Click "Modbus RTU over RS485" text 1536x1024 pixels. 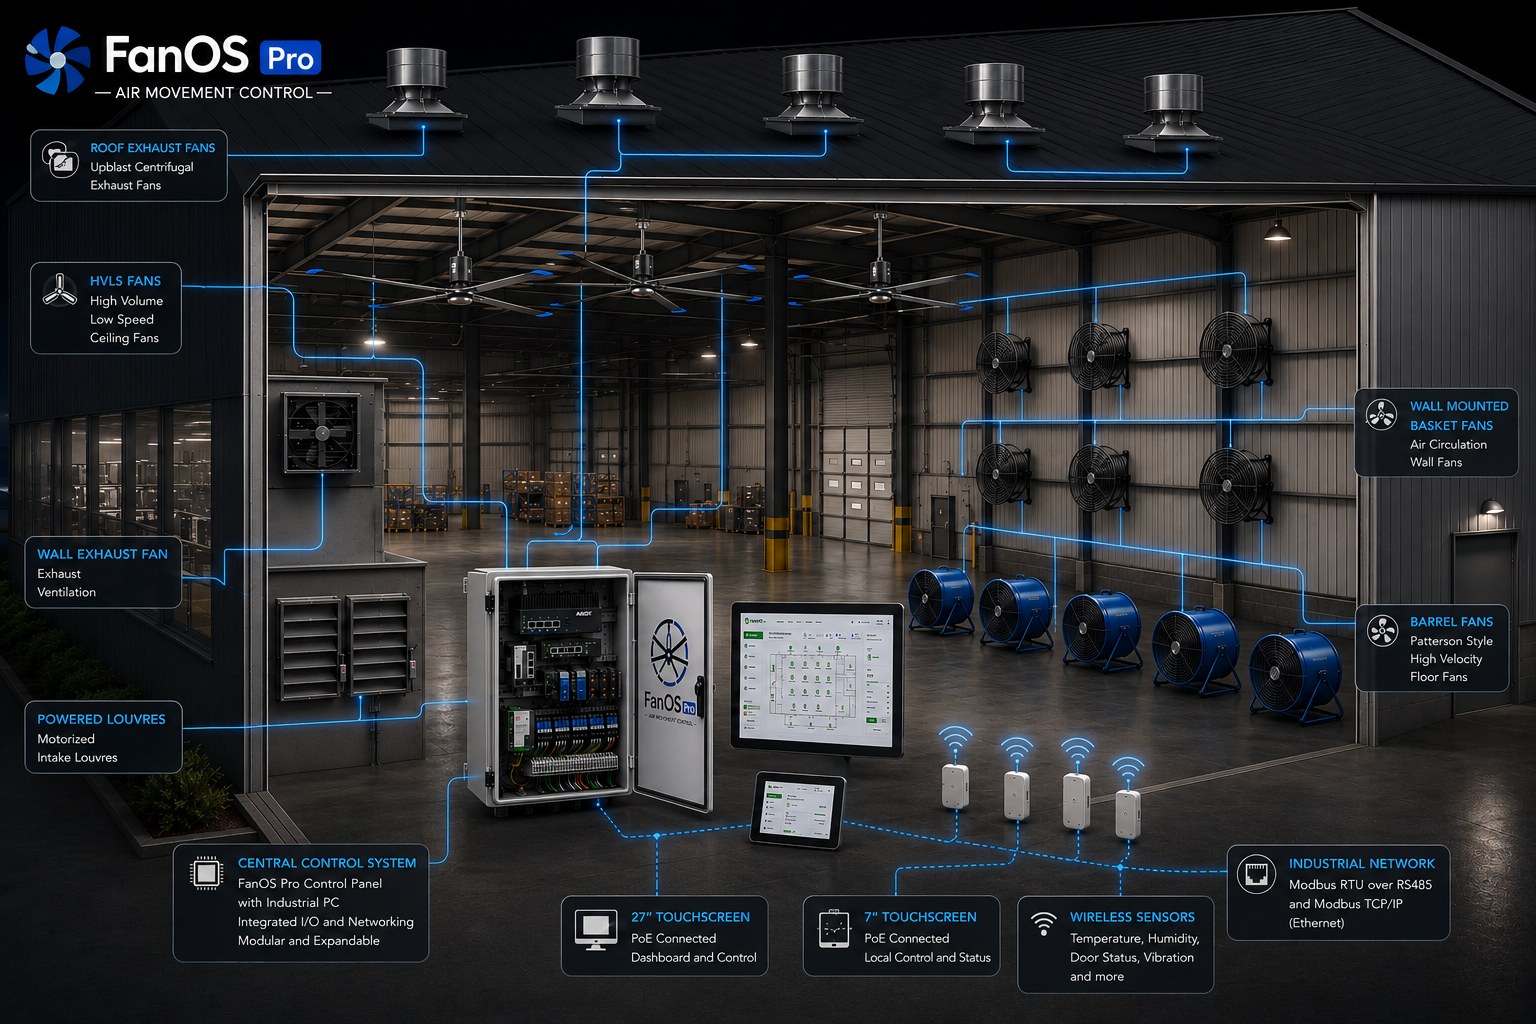coord(1360,885)
